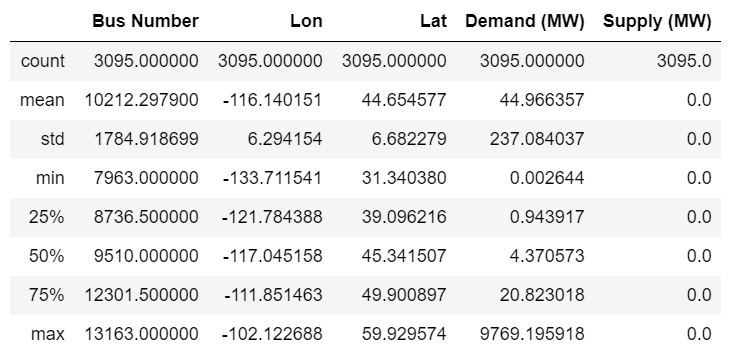The height and width of the screenshot is (362, 736).
Task: Select the mean row label
Action: click(x=42, y=100)
